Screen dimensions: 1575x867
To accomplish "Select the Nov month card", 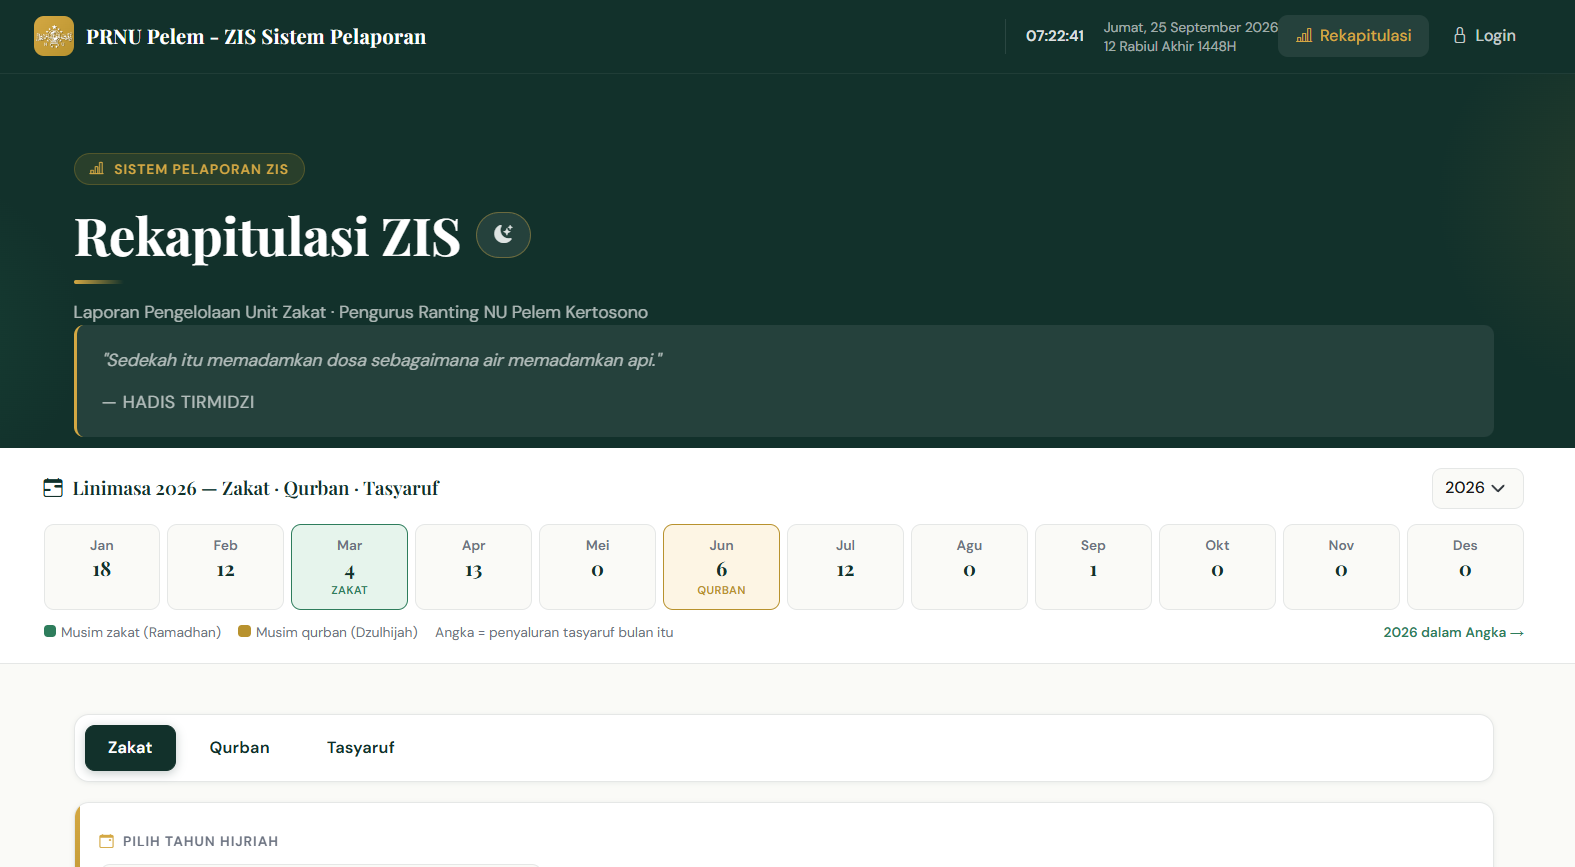I will (1341, 567).
